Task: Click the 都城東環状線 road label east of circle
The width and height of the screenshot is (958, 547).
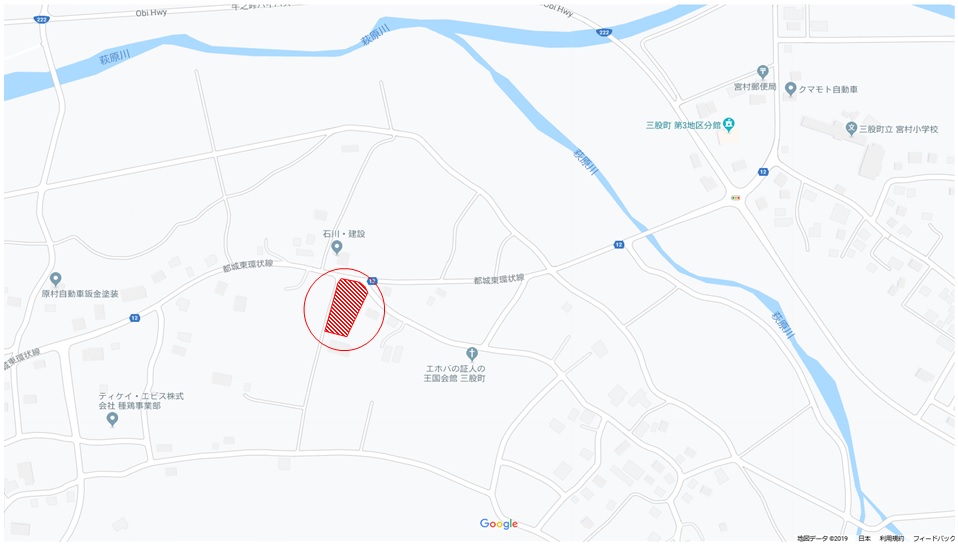Action: (499, 279)
